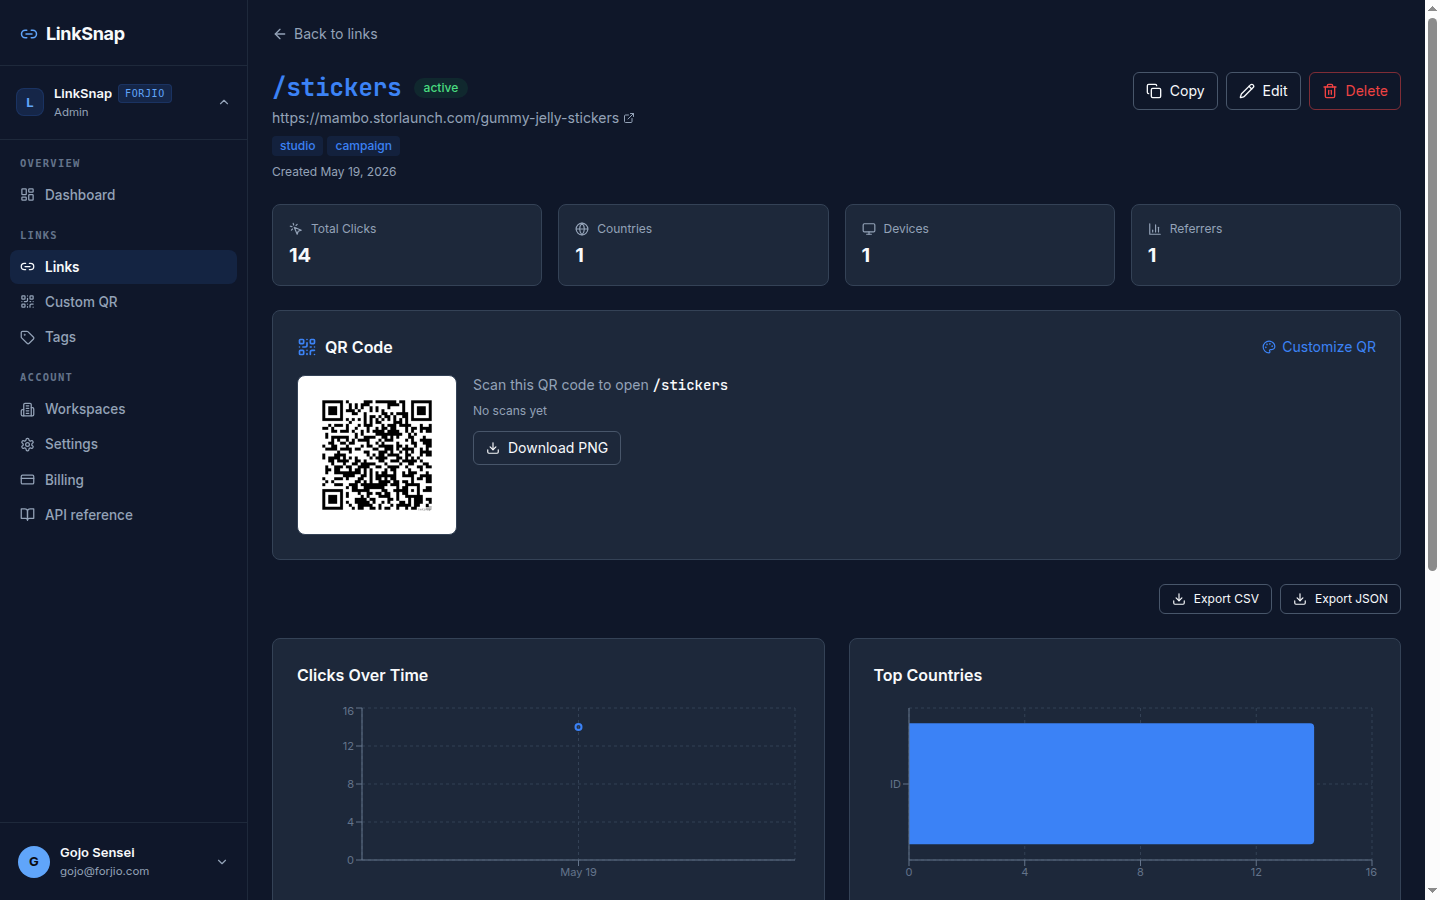Viewport: 1440px width, 900px height.
Task: Click the palette icon beside Customize QR
Action: [x=1269, y=347]
